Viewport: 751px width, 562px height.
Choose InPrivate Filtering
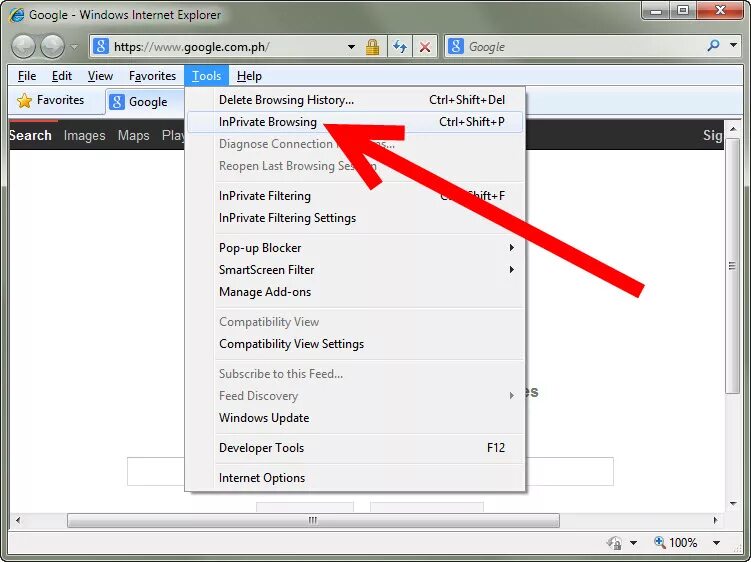click(x=355, y=195)
